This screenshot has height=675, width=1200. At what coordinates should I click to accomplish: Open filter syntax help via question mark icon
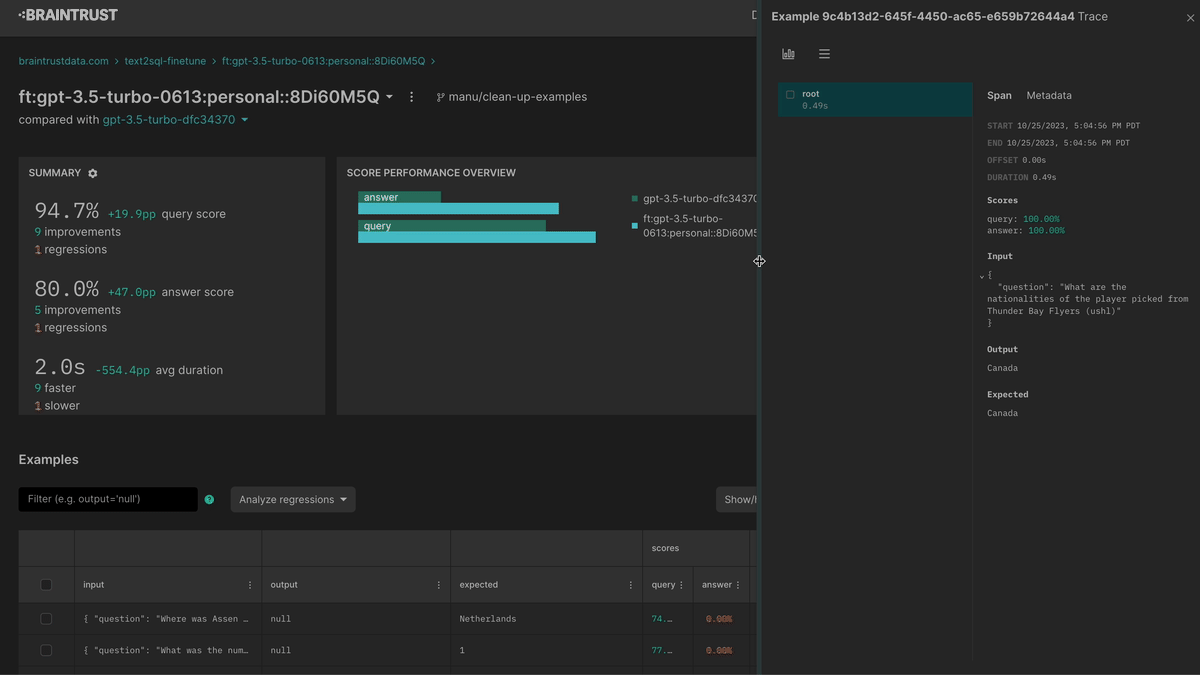(x=210, y=499)
